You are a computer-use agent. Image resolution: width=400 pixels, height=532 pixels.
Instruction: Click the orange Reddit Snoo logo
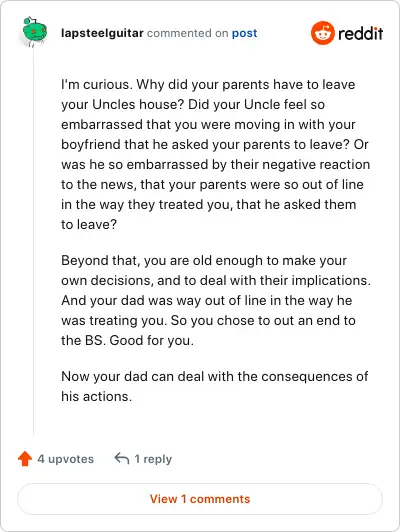(322, 33)
